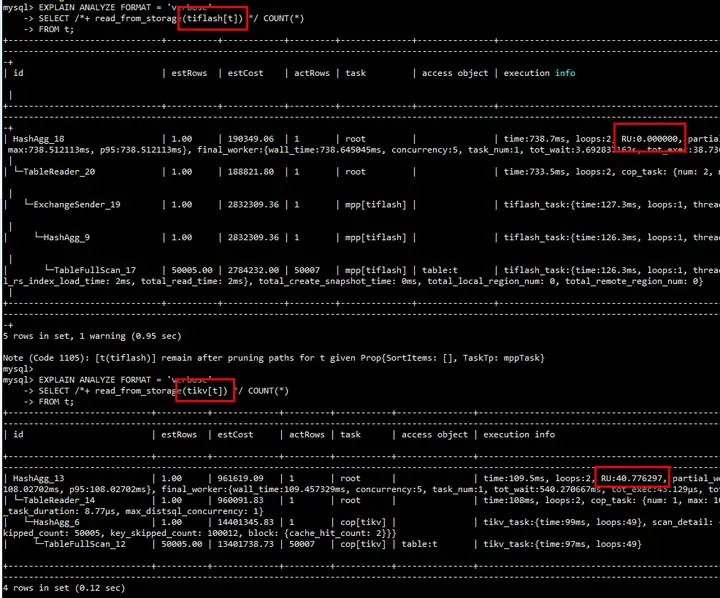Viewport: 720px width, 598px height.
Task: Select estCost value 960091.83
Action: pos(240,500)
